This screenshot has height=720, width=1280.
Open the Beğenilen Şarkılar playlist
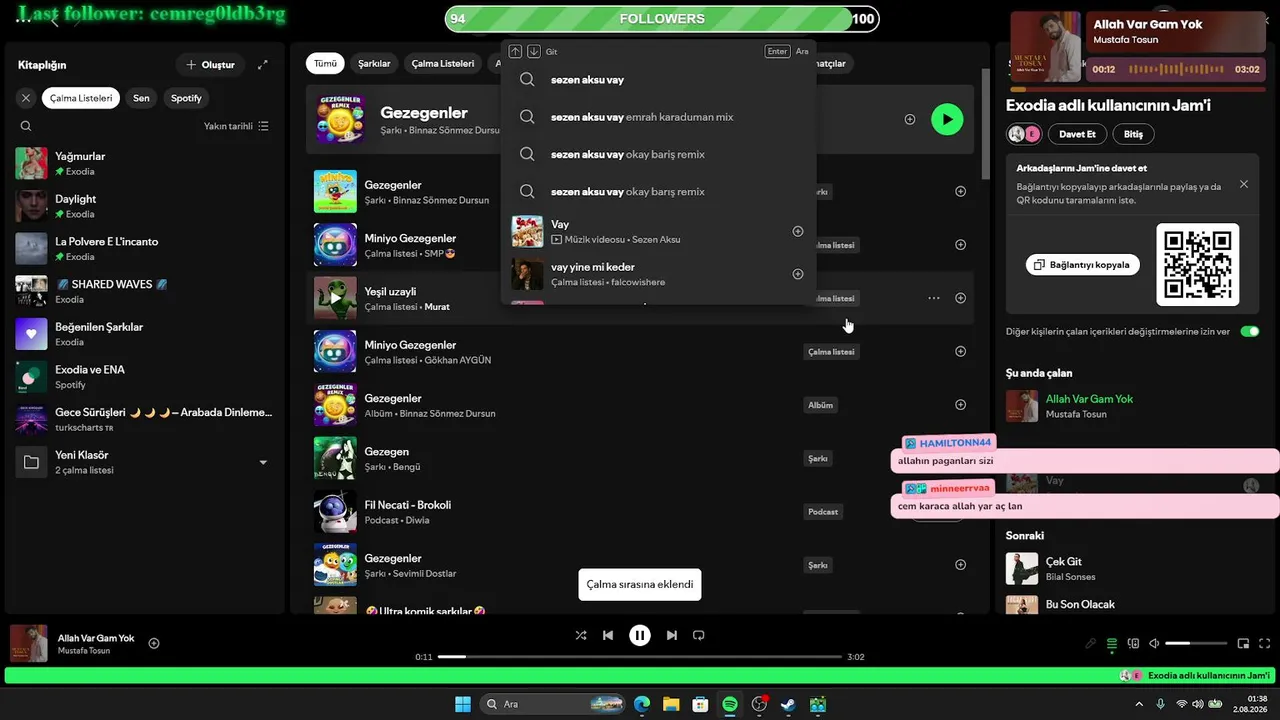tap(145, 334)
